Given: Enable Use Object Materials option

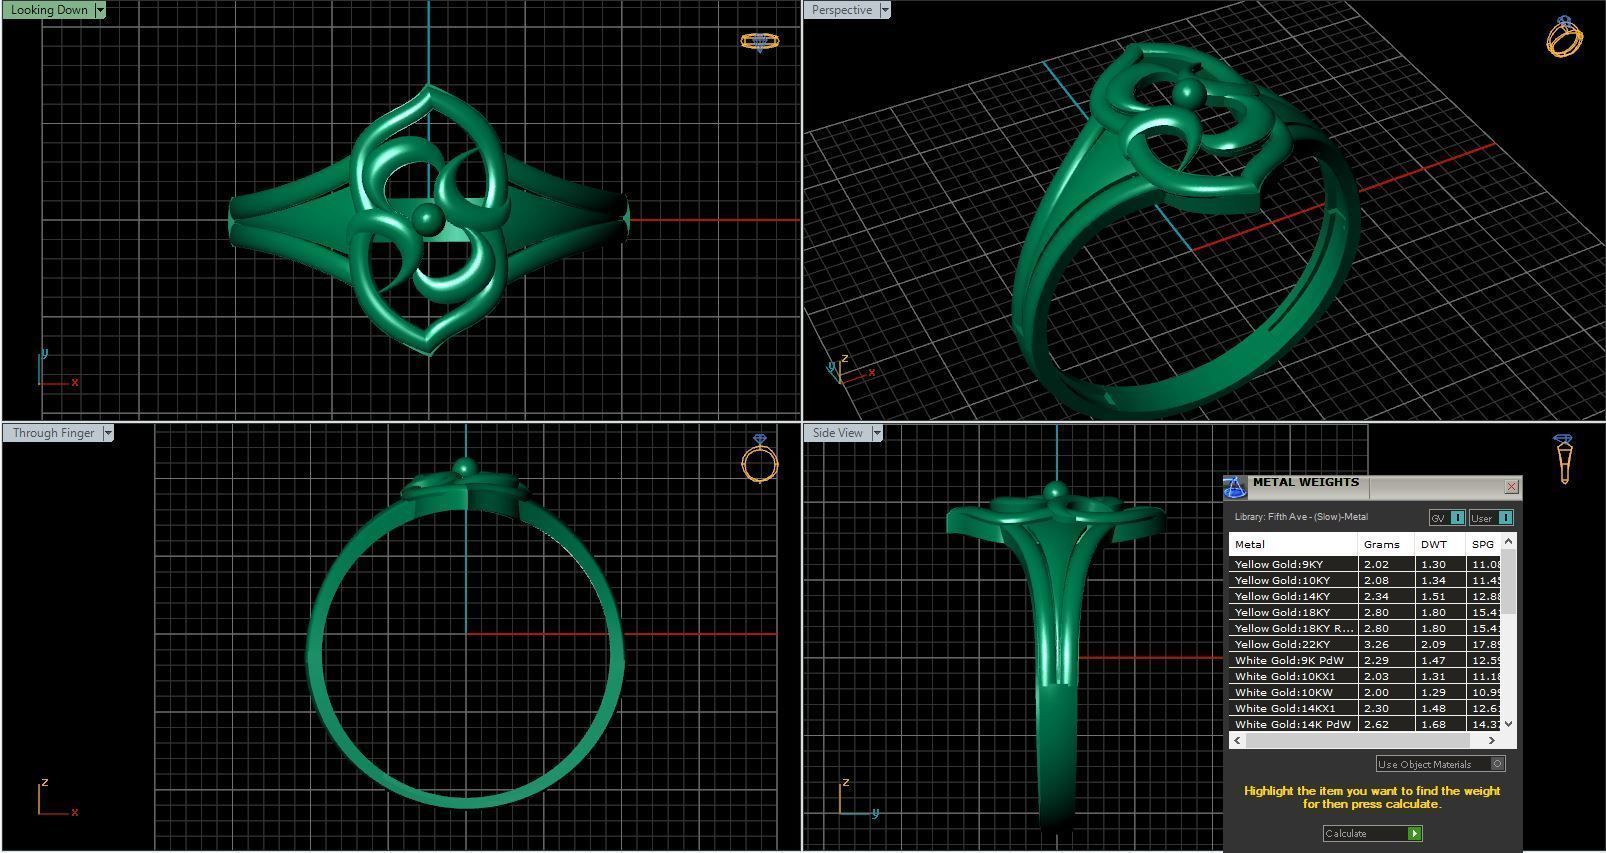Looking at the screenshot, I should click(x=1440, y=764).
